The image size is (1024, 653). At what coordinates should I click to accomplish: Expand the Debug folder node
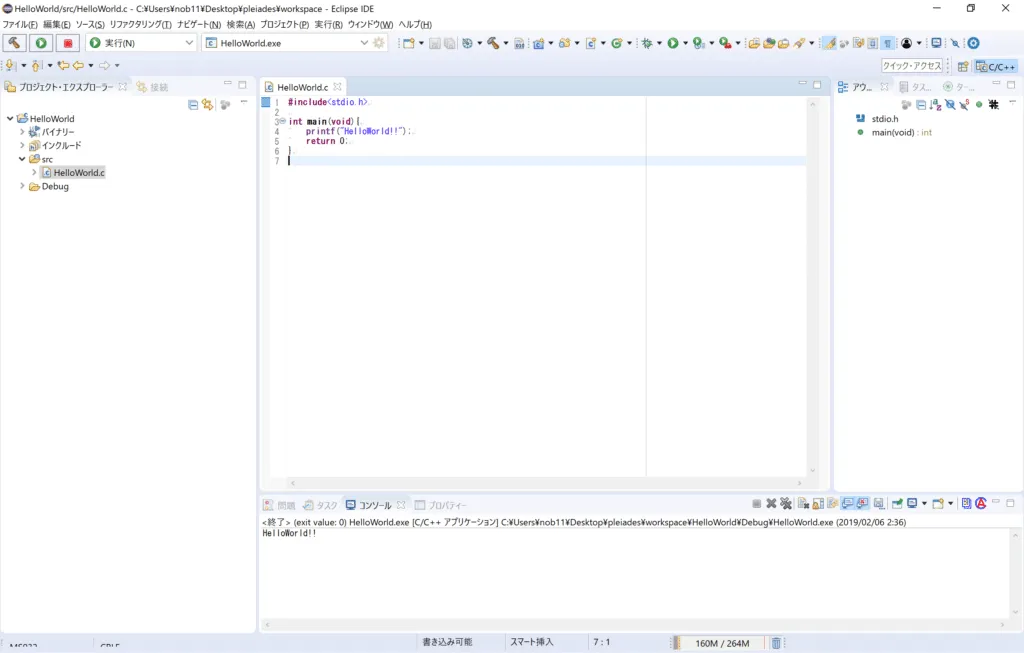click(22, 186)
